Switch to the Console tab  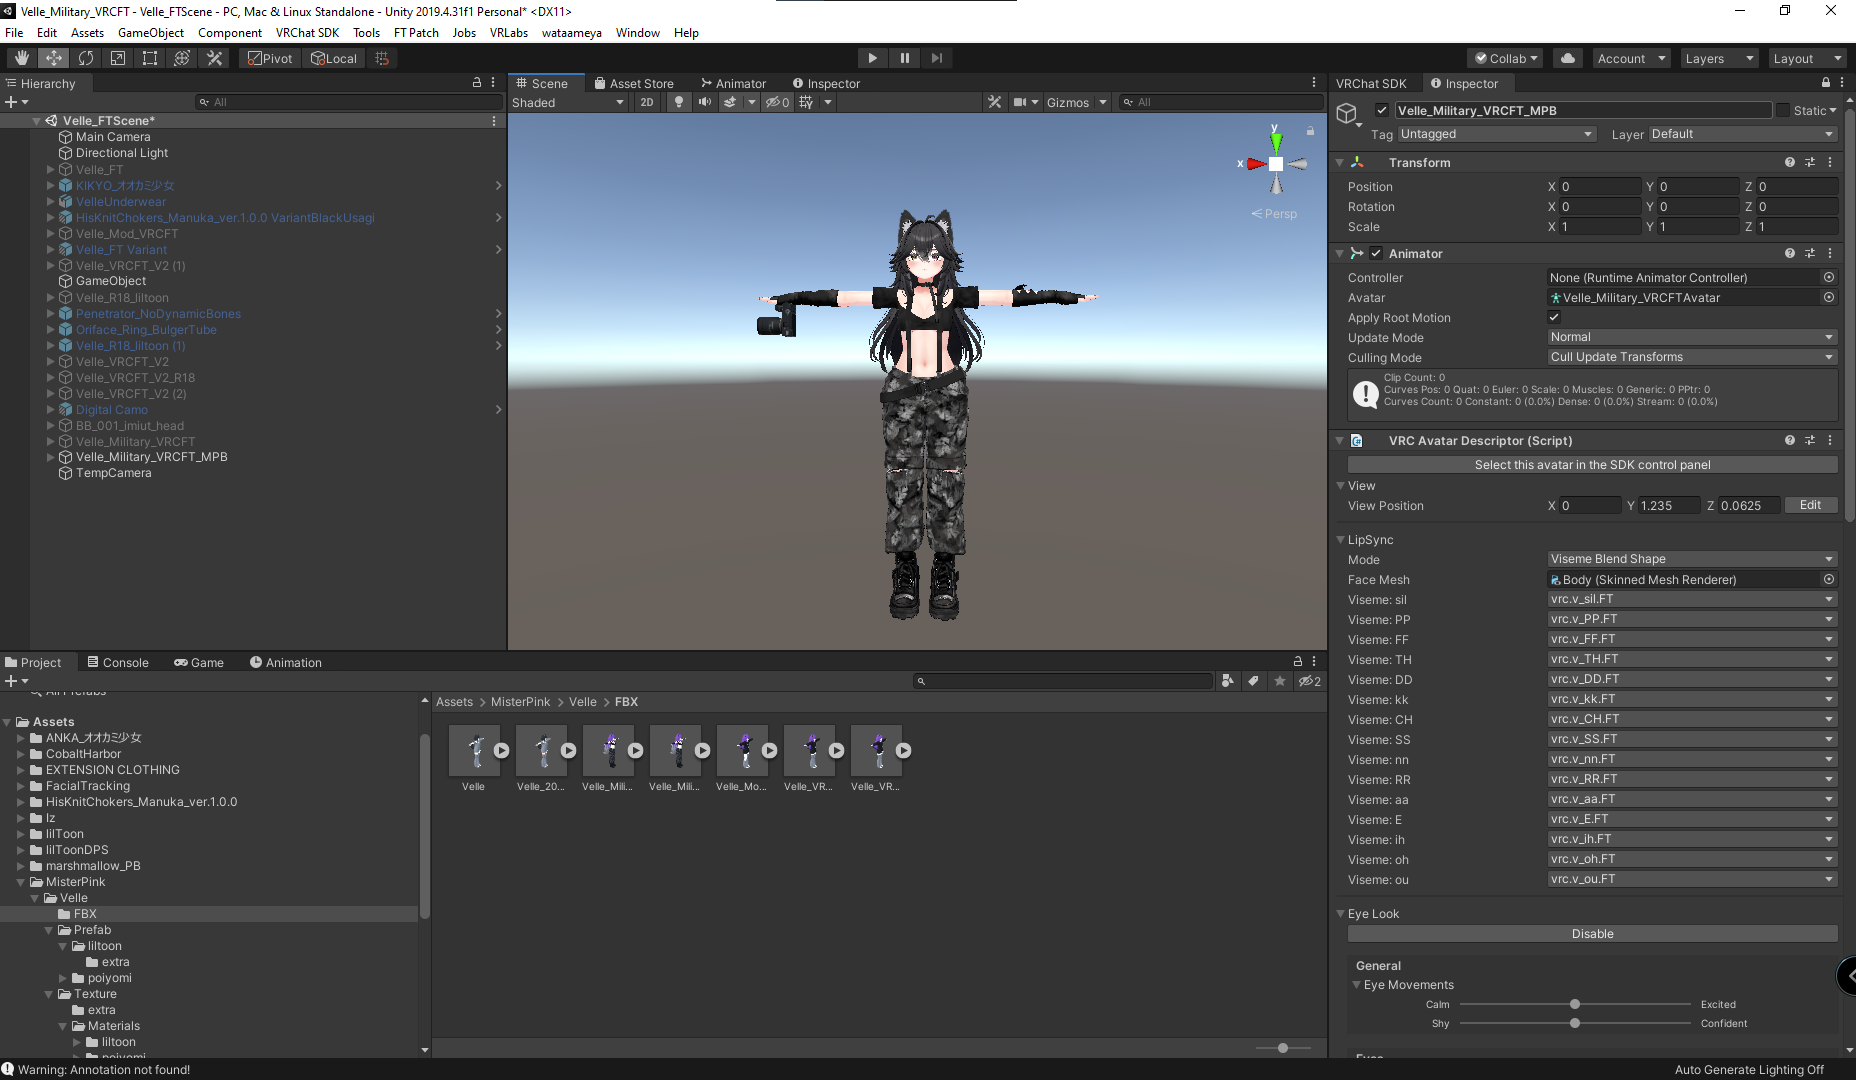117,662
